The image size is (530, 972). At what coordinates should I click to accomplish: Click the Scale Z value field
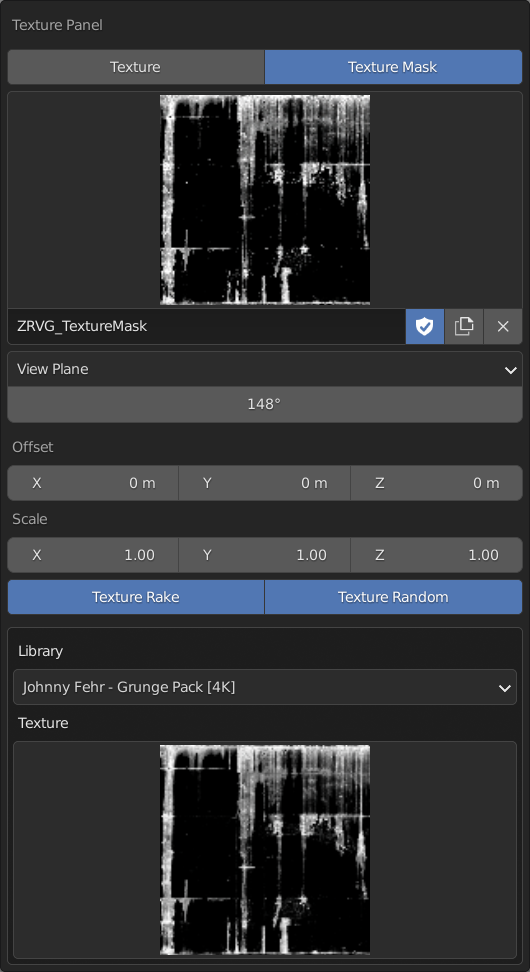[436, 555]
